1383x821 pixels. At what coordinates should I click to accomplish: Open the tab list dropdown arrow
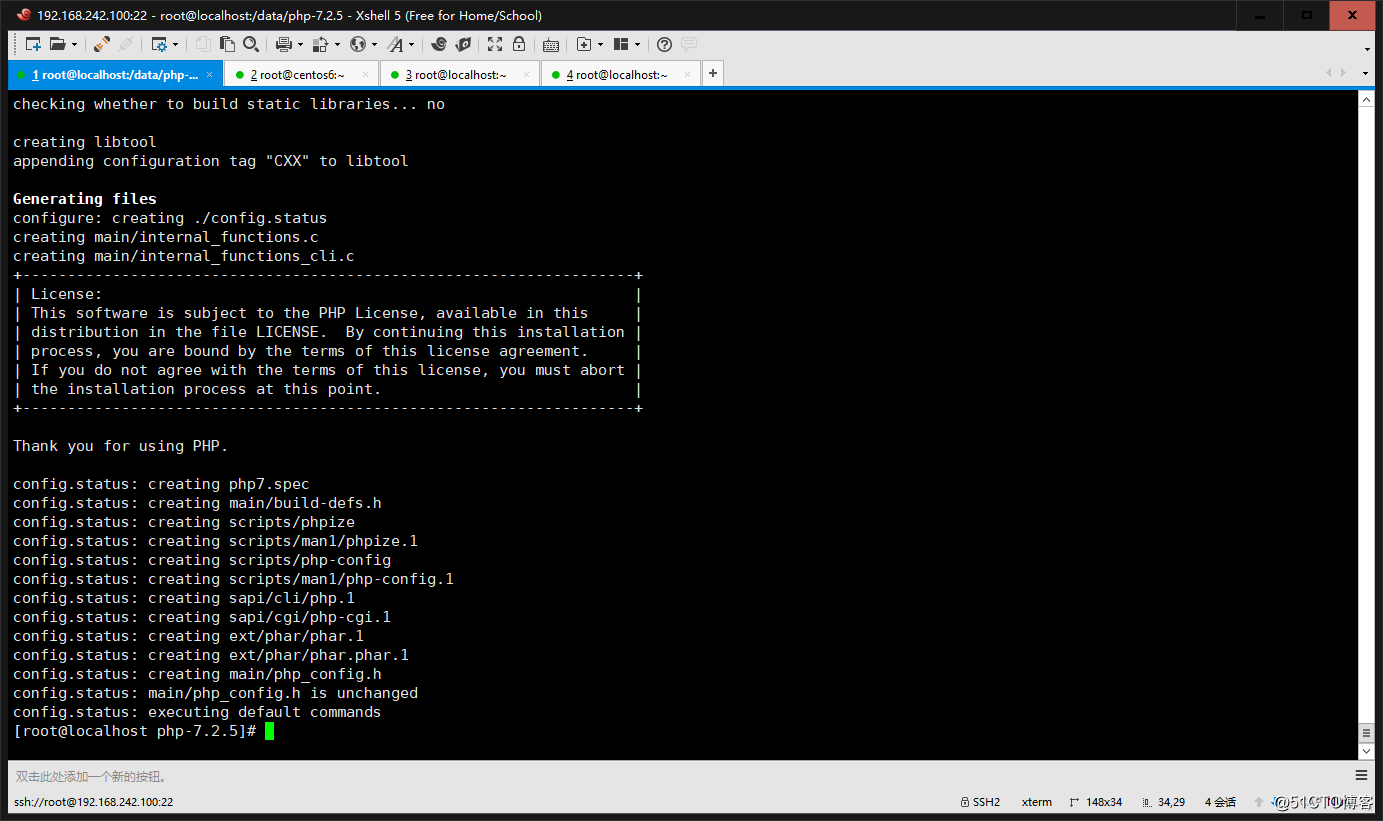1366,73
